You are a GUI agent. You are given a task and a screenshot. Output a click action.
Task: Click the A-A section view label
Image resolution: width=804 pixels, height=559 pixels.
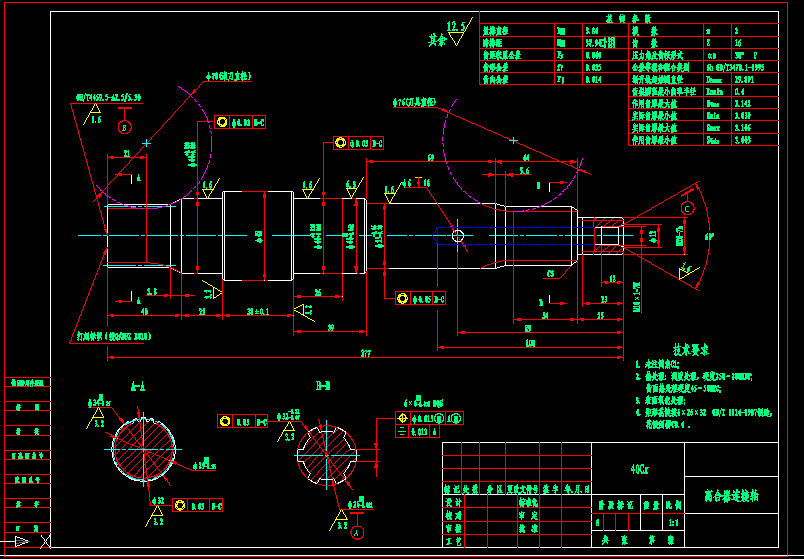click(x=137, y=386)
